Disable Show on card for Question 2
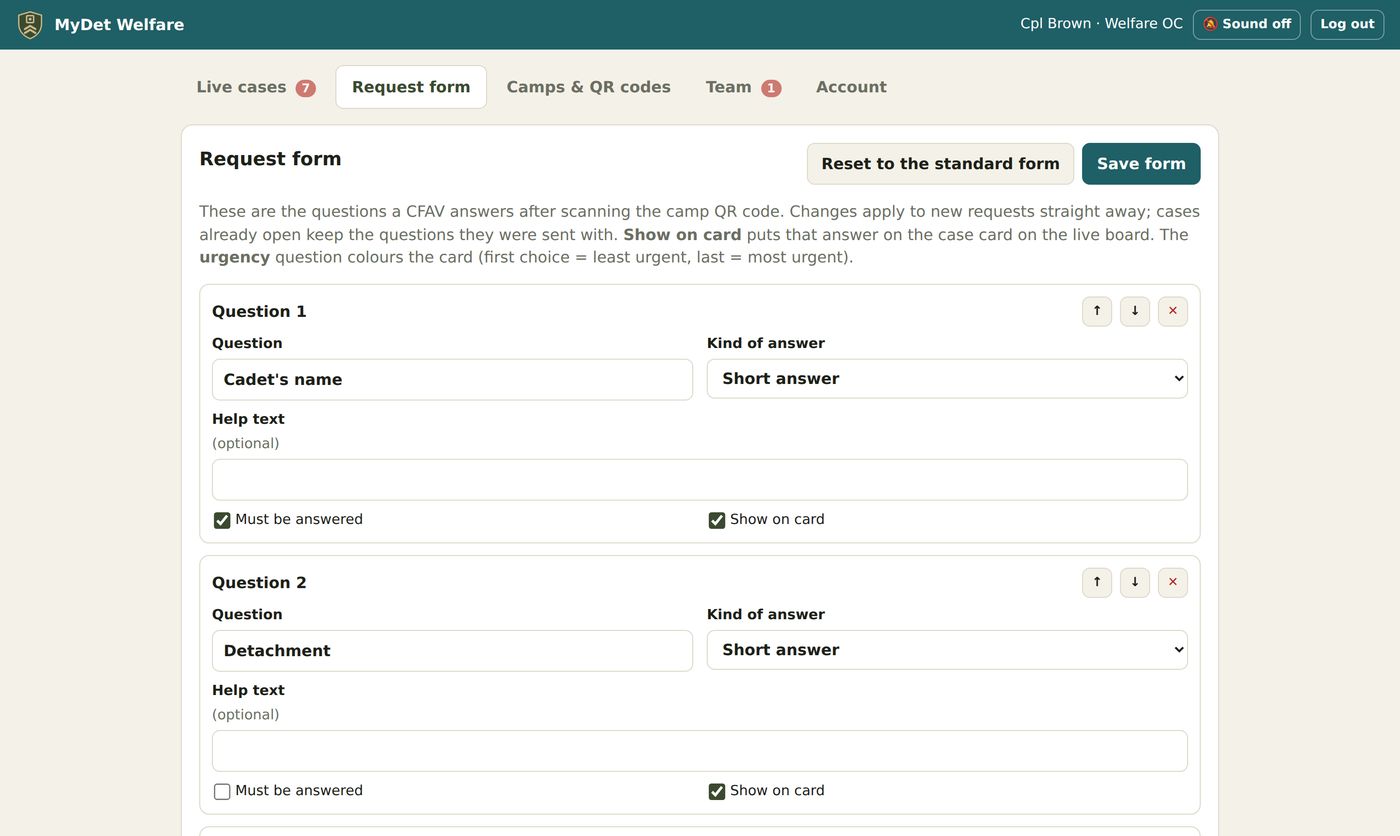The width and height of the screenshot is (1400, 836). pyautogui.click(x=717, y=791)
